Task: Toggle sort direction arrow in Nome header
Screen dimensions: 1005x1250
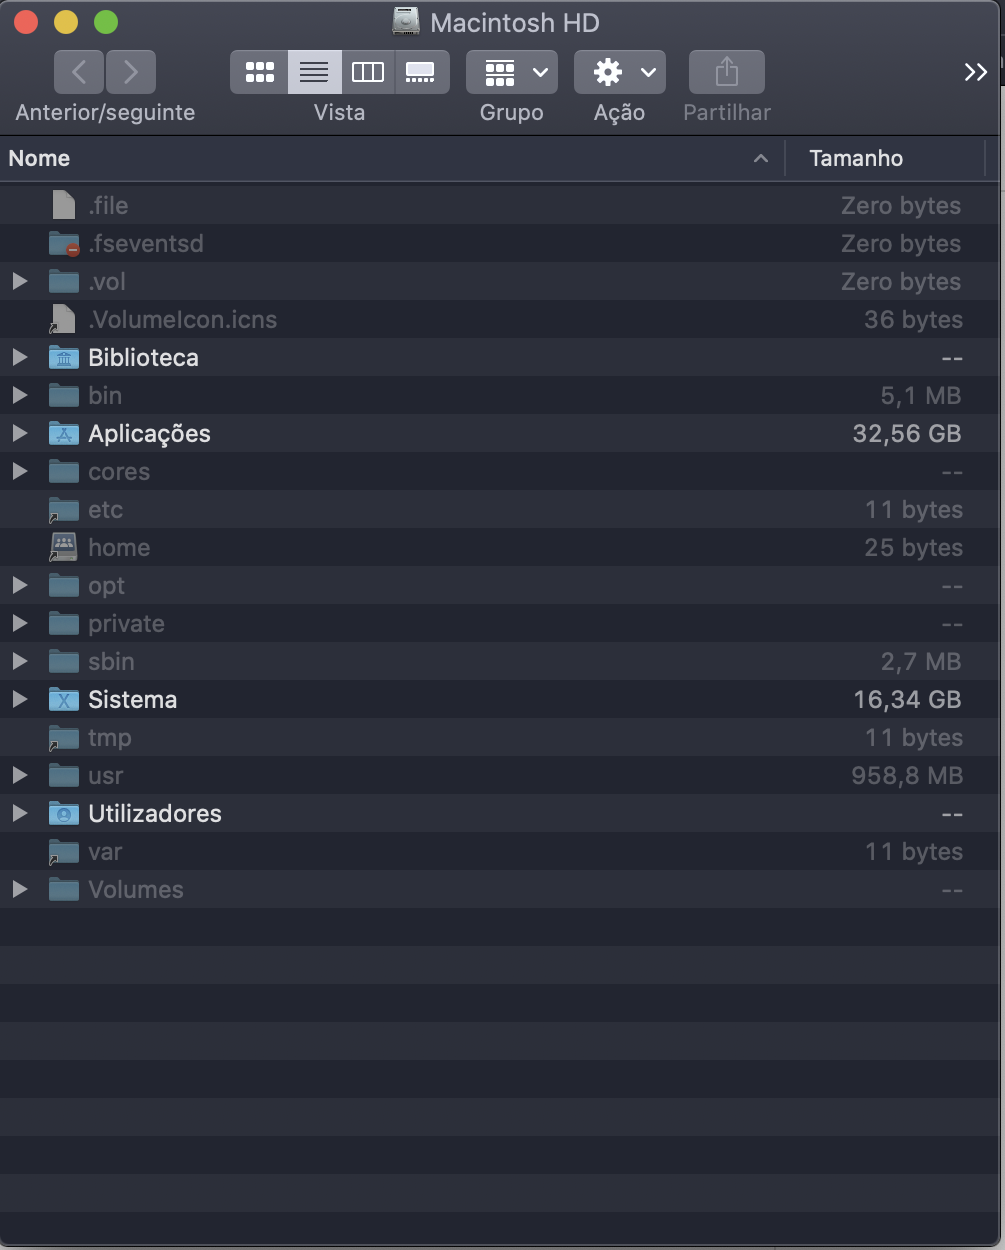Action: point(761,158)
